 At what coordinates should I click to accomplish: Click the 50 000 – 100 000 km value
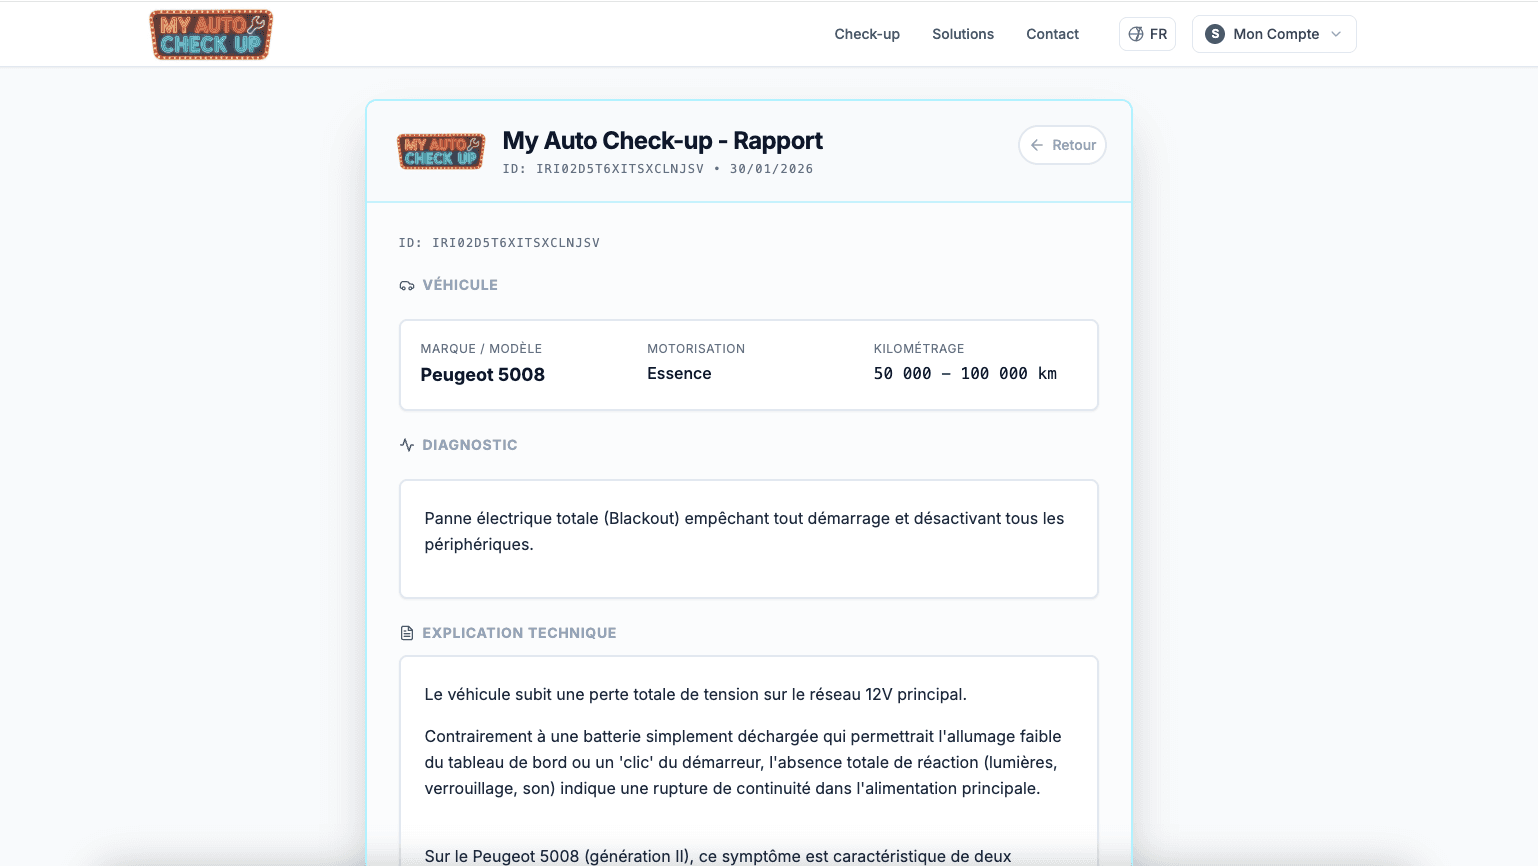coord(965,374)
